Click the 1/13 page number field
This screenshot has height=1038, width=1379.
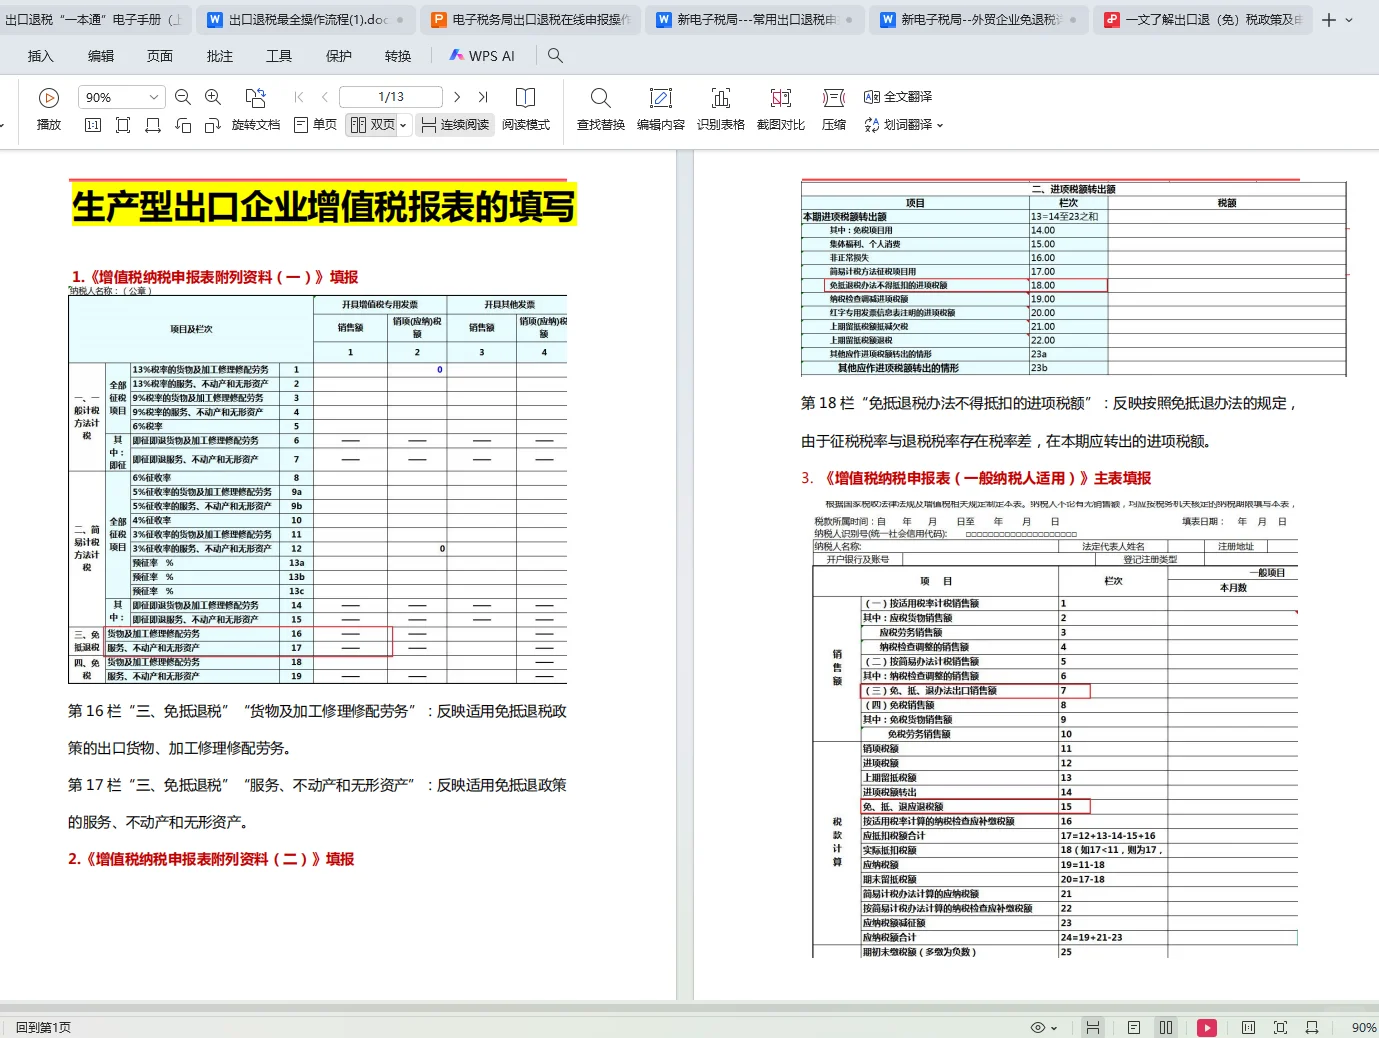(x=390, y=96)
